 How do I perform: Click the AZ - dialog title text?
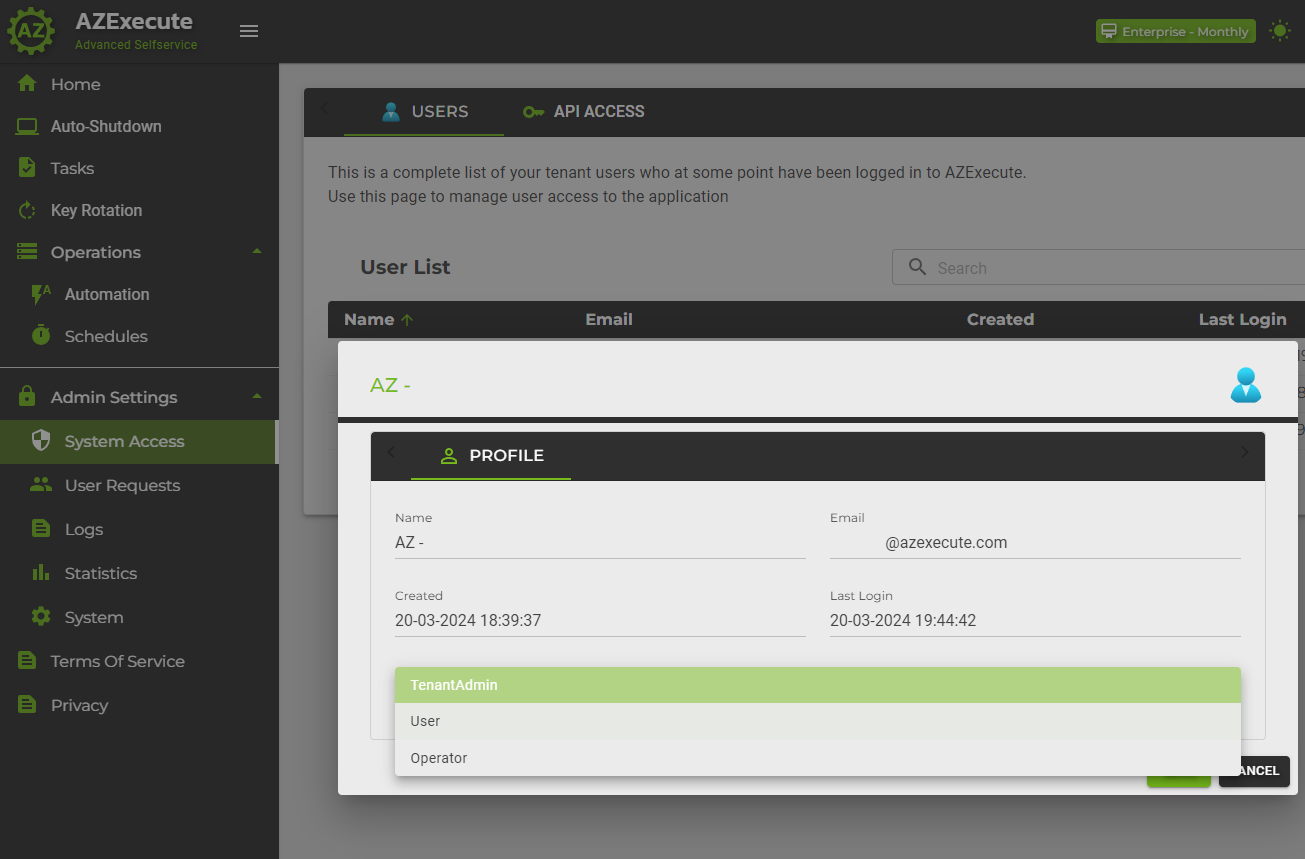(x=390, y=385)
